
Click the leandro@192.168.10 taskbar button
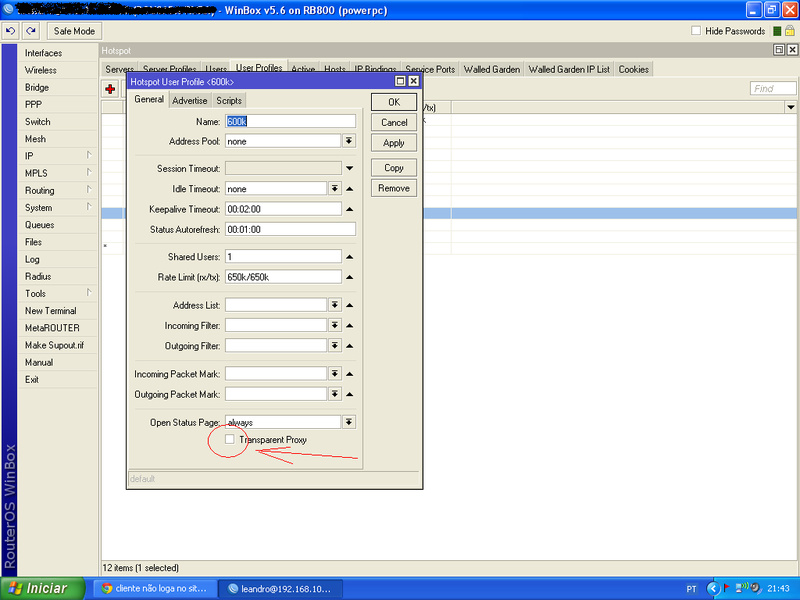[280, 589]
